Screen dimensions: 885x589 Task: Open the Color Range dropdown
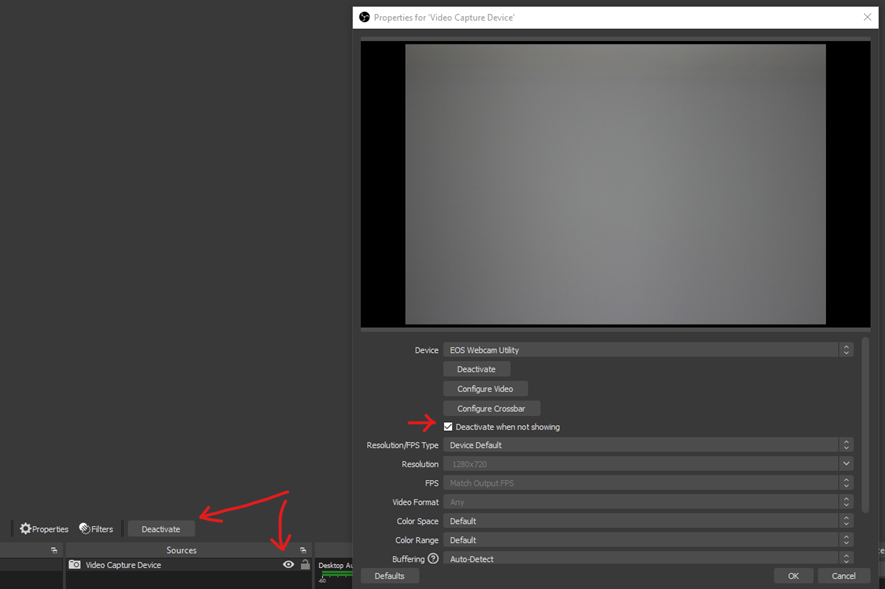(x=648, y=540)
